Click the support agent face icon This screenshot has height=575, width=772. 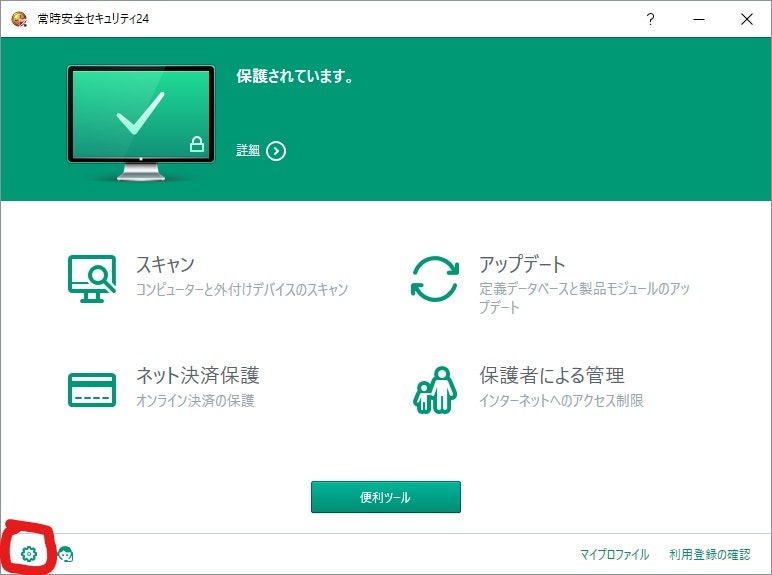click(65, 554)
